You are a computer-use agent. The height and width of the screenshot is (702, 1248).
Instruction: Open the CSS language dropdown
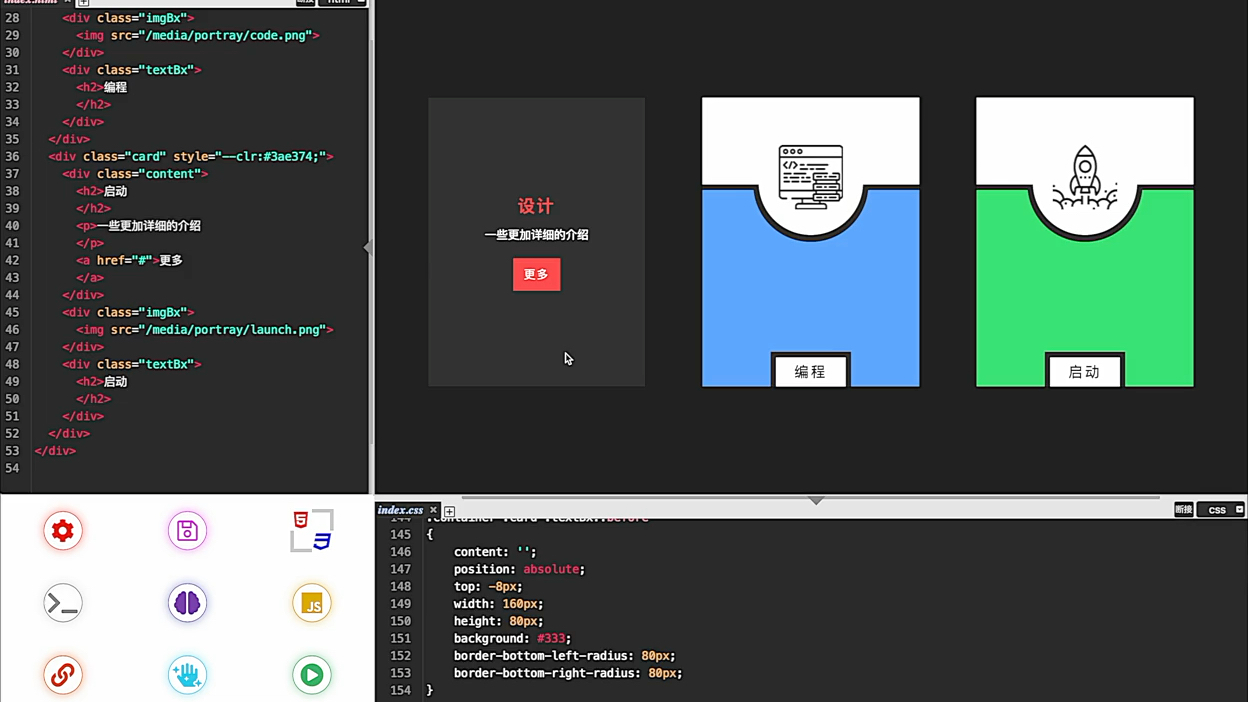(x=1220, y=509)
